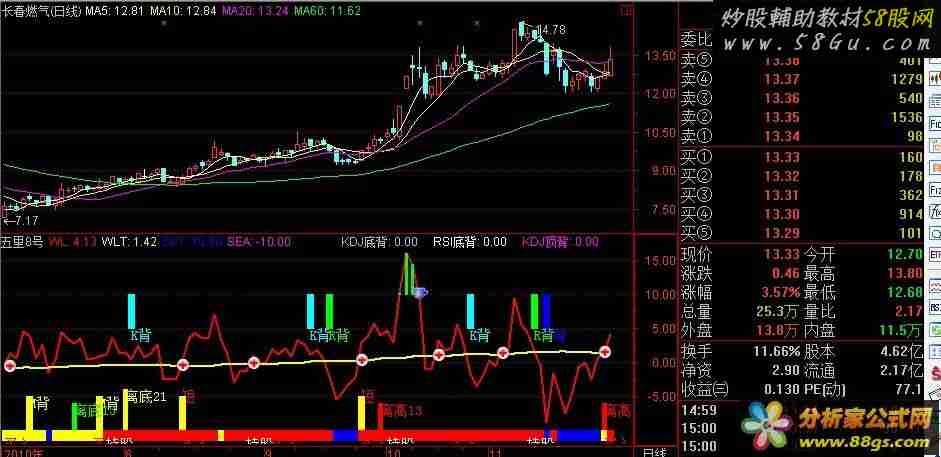Viewport: 941px width, 457px height.
Task: Click the 14:59 trade time entry
Action: click(699, 411)
